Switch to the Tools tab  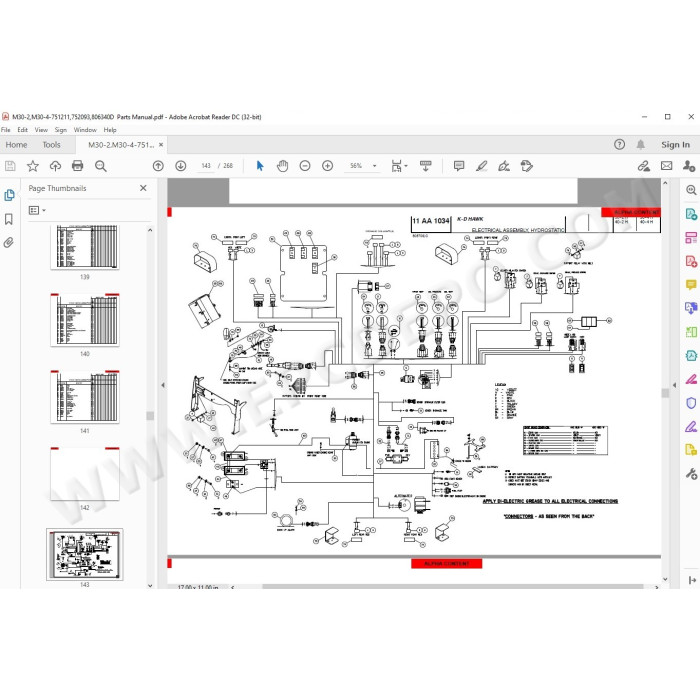point(51,145)
